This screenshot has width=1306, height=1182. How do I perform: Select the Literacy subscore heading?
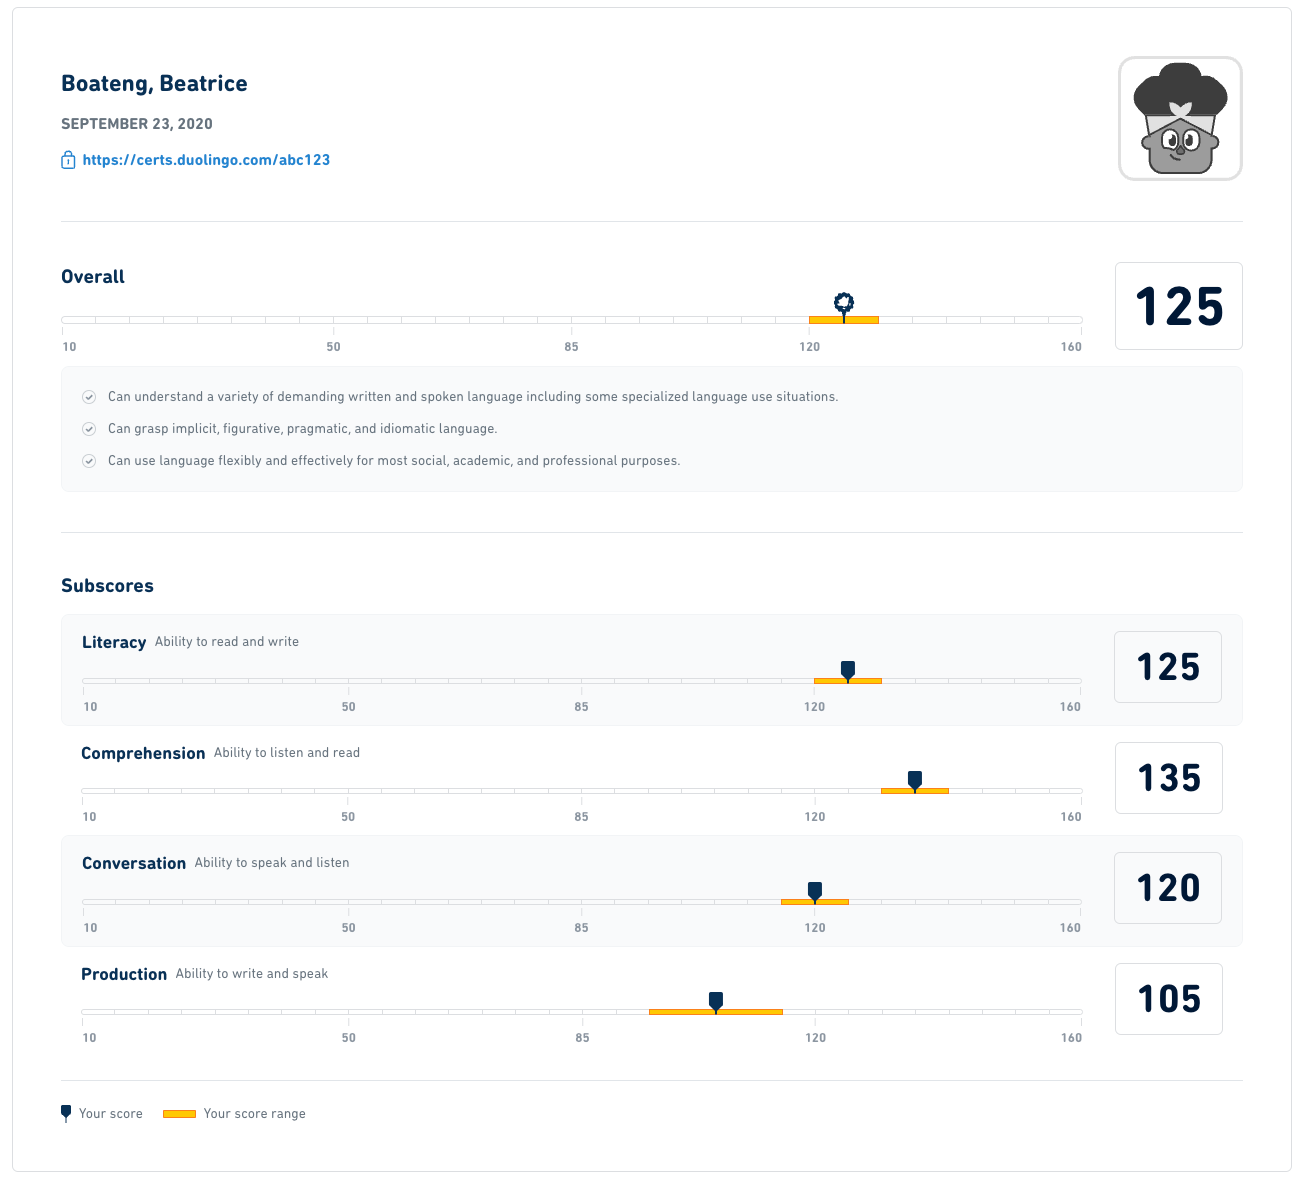(x=114, y=642)
